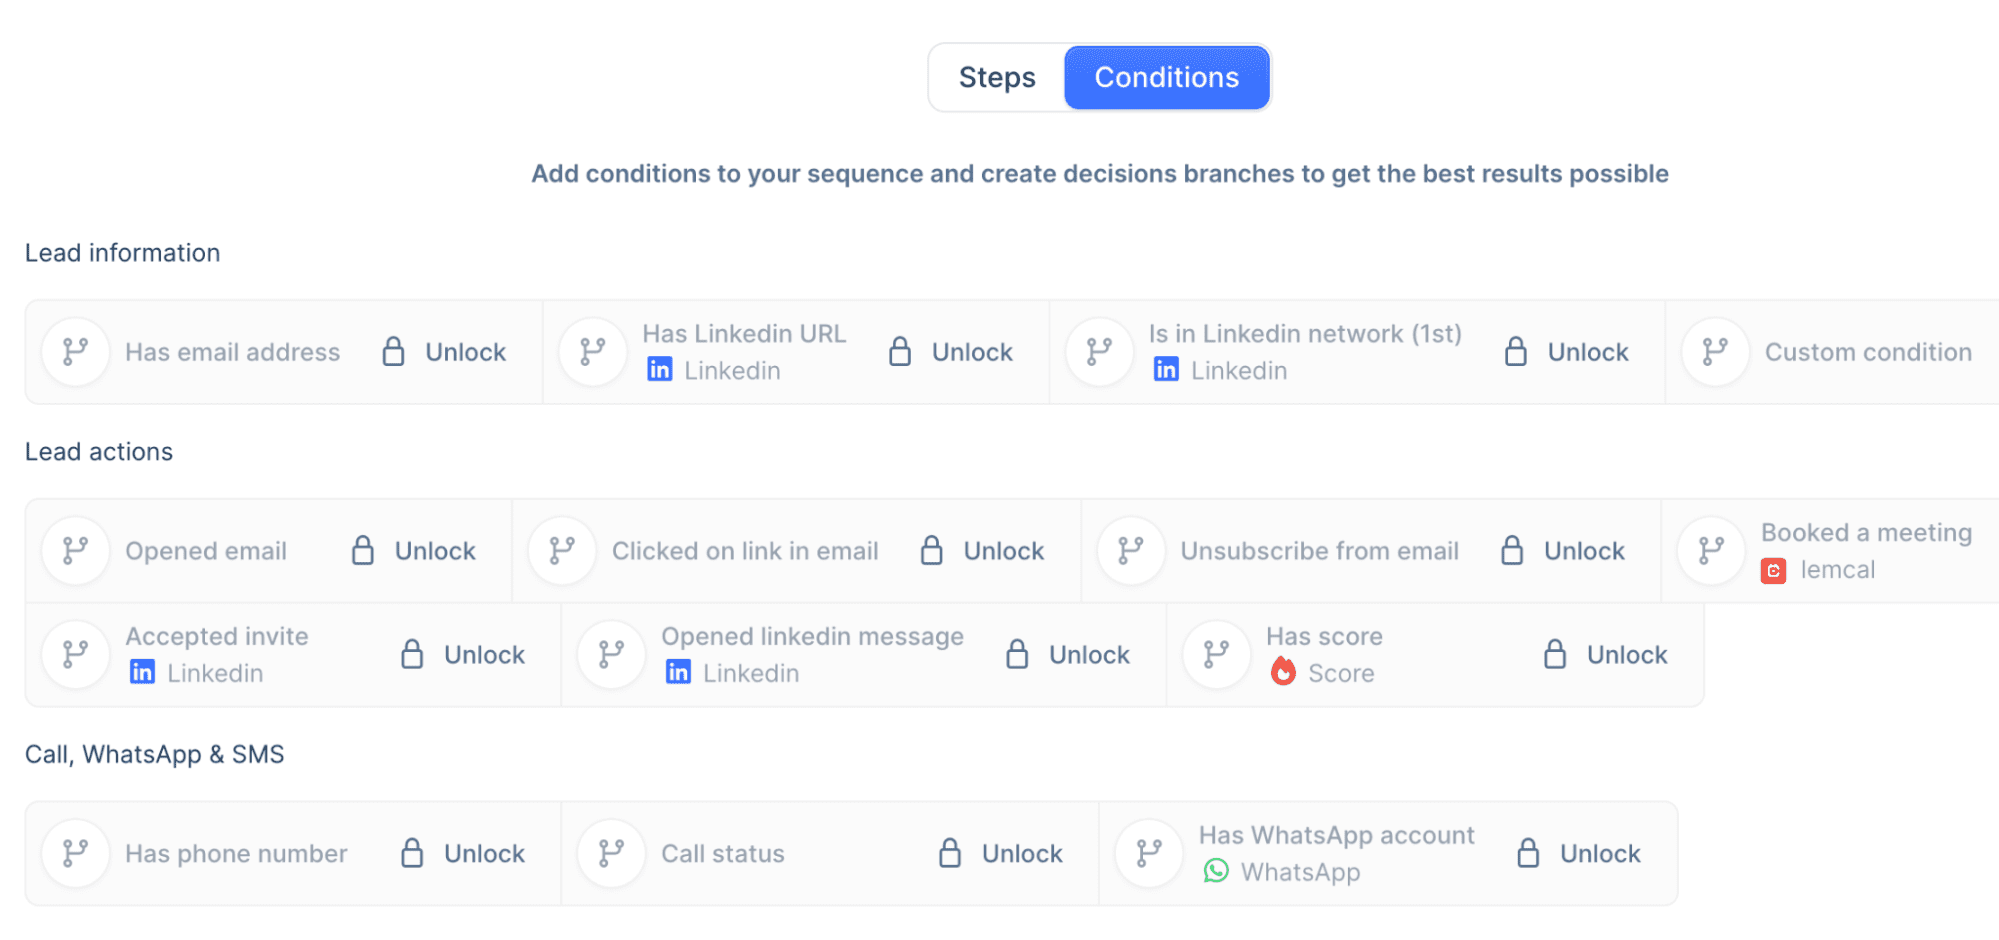Click Linkedin icon under Accepted invite

(x=142, y=673)
